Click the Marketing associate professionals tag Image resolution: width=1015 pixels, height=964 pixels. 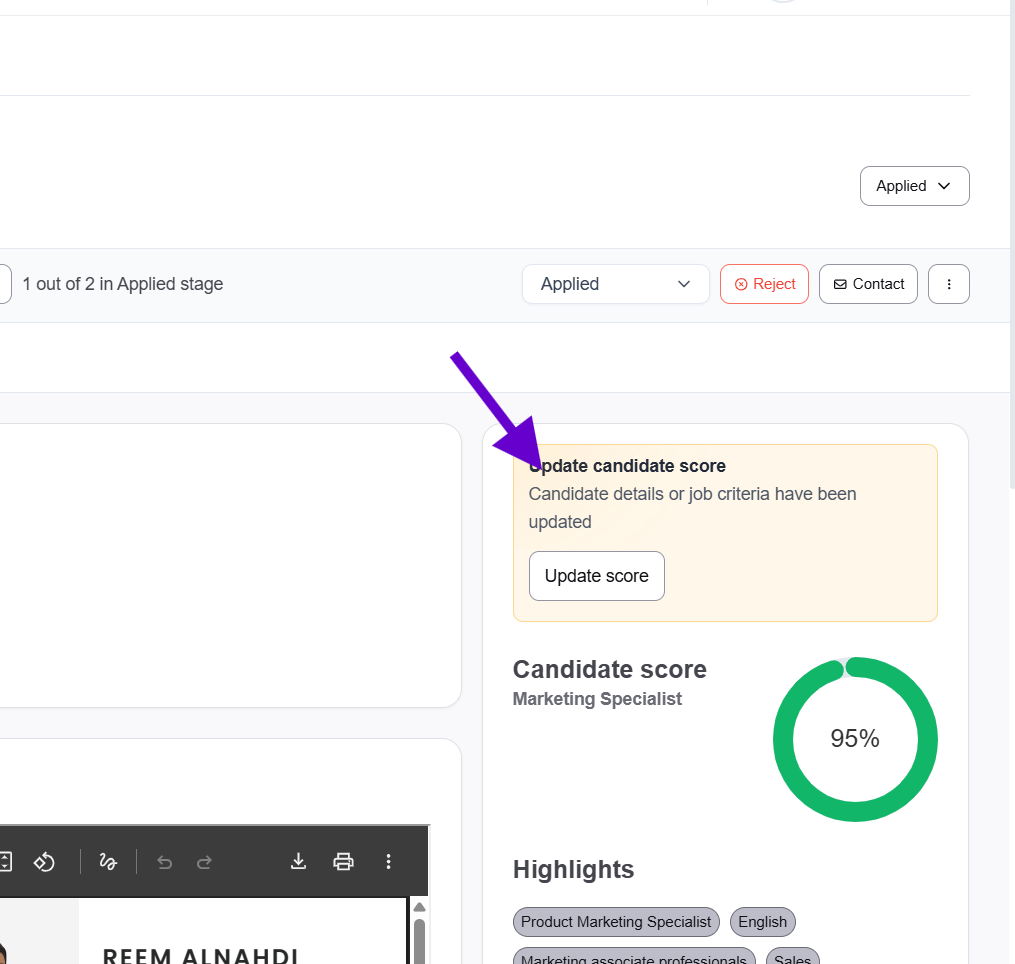coord(634,958)
